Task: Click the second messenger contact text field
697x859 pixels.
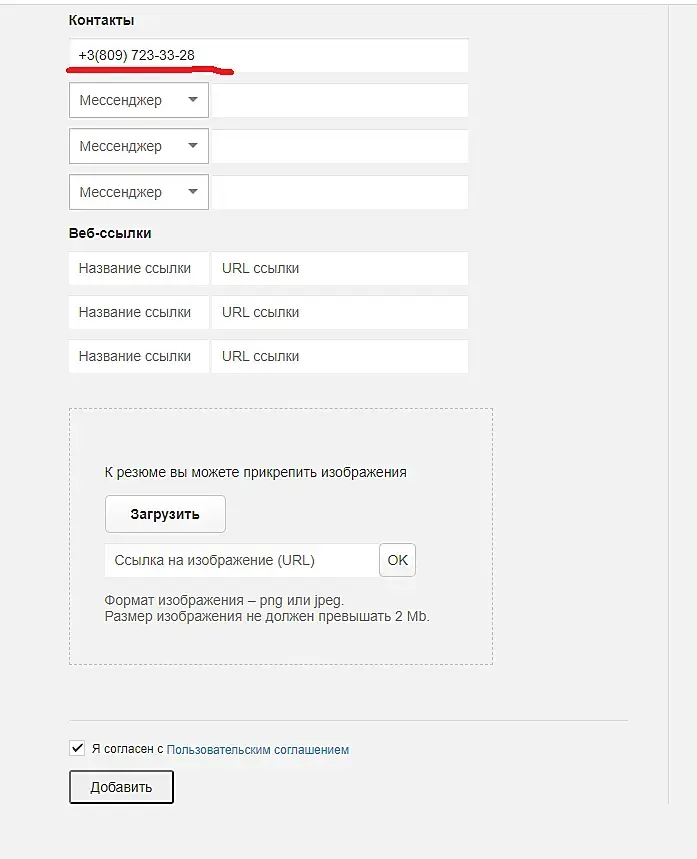Action: pos(339,146)
